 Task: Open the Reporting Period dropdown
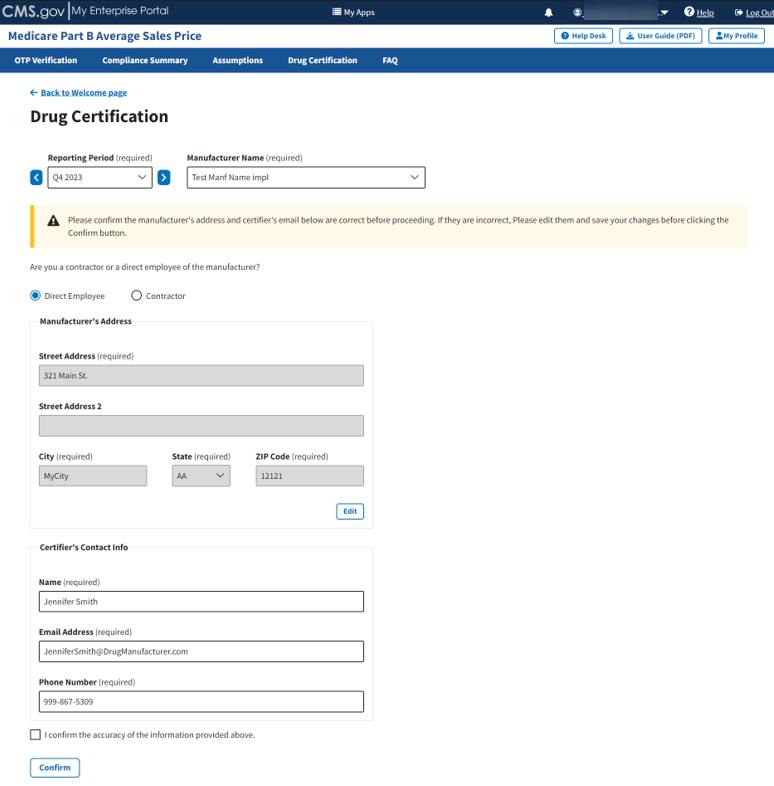tap(100, 177)
